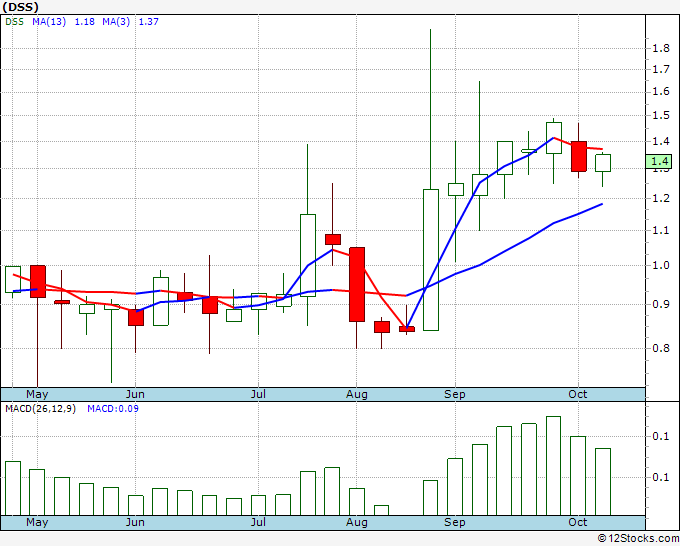The height and width of the screenshot is (546, 680).
Task: Click the 1.8 price axis label
Action: point(661,48)
